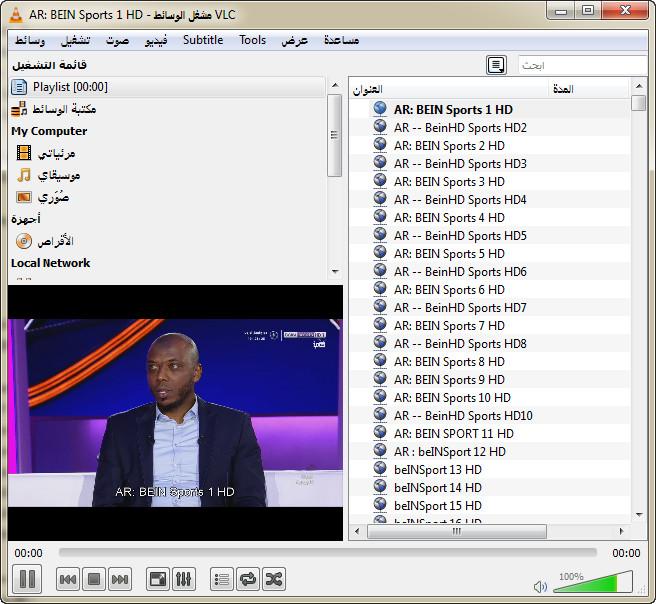Skip to the next media item

pos(120,579)
